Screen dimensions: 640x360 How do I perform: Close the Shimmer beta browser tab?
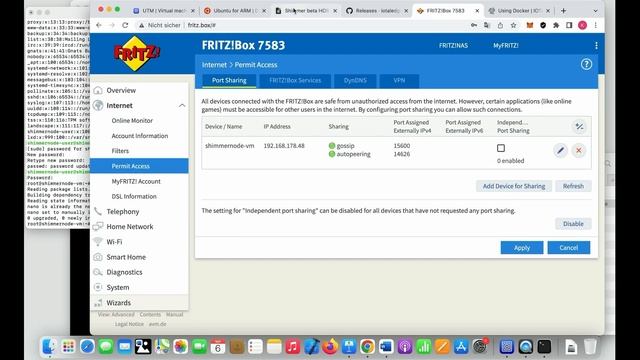335,11
